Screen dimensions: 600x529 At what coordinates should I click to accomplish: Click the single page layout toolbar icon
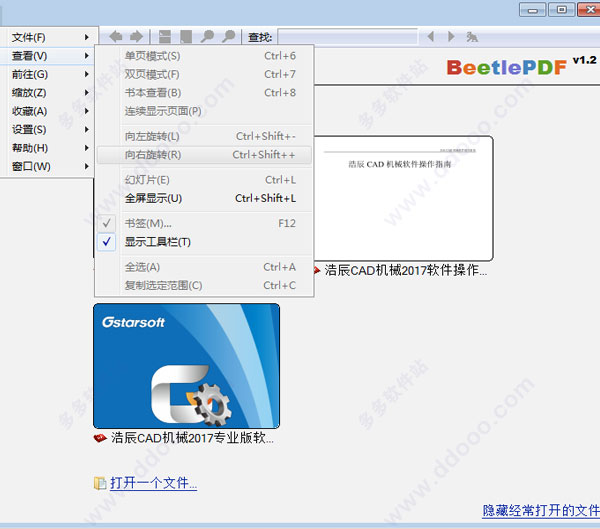[186, 37]
